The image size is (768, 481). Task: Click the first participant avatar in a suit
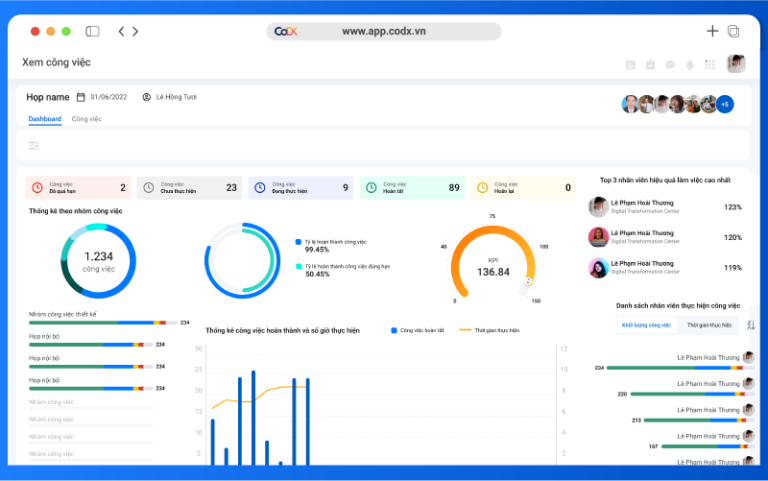tap(630, 104)
